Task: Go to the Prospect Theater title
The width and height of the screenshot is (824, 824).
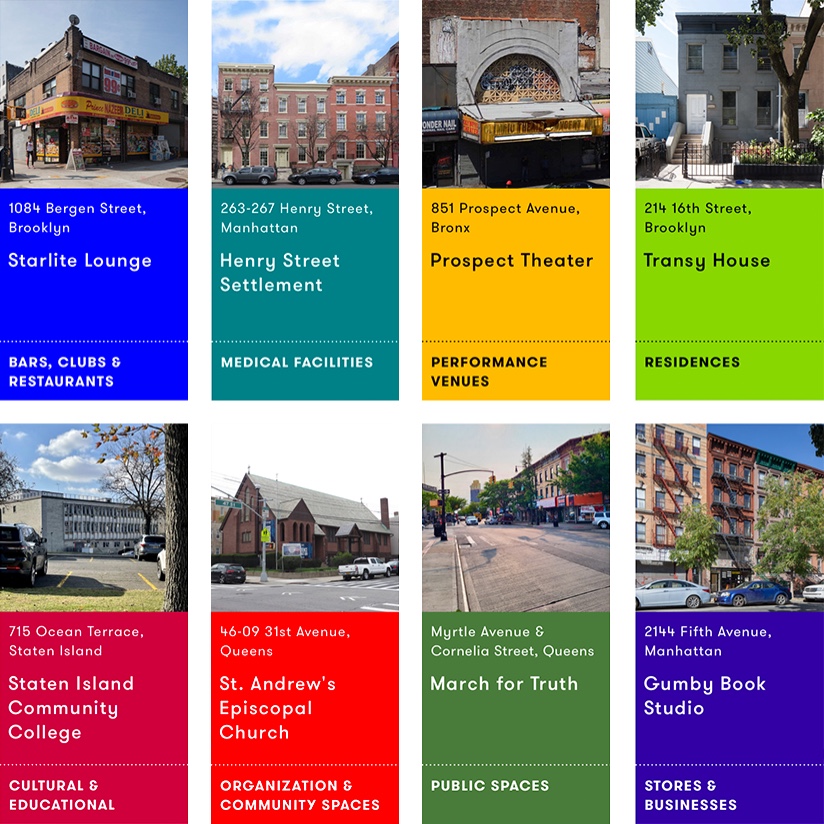Action: click(511, 261)
